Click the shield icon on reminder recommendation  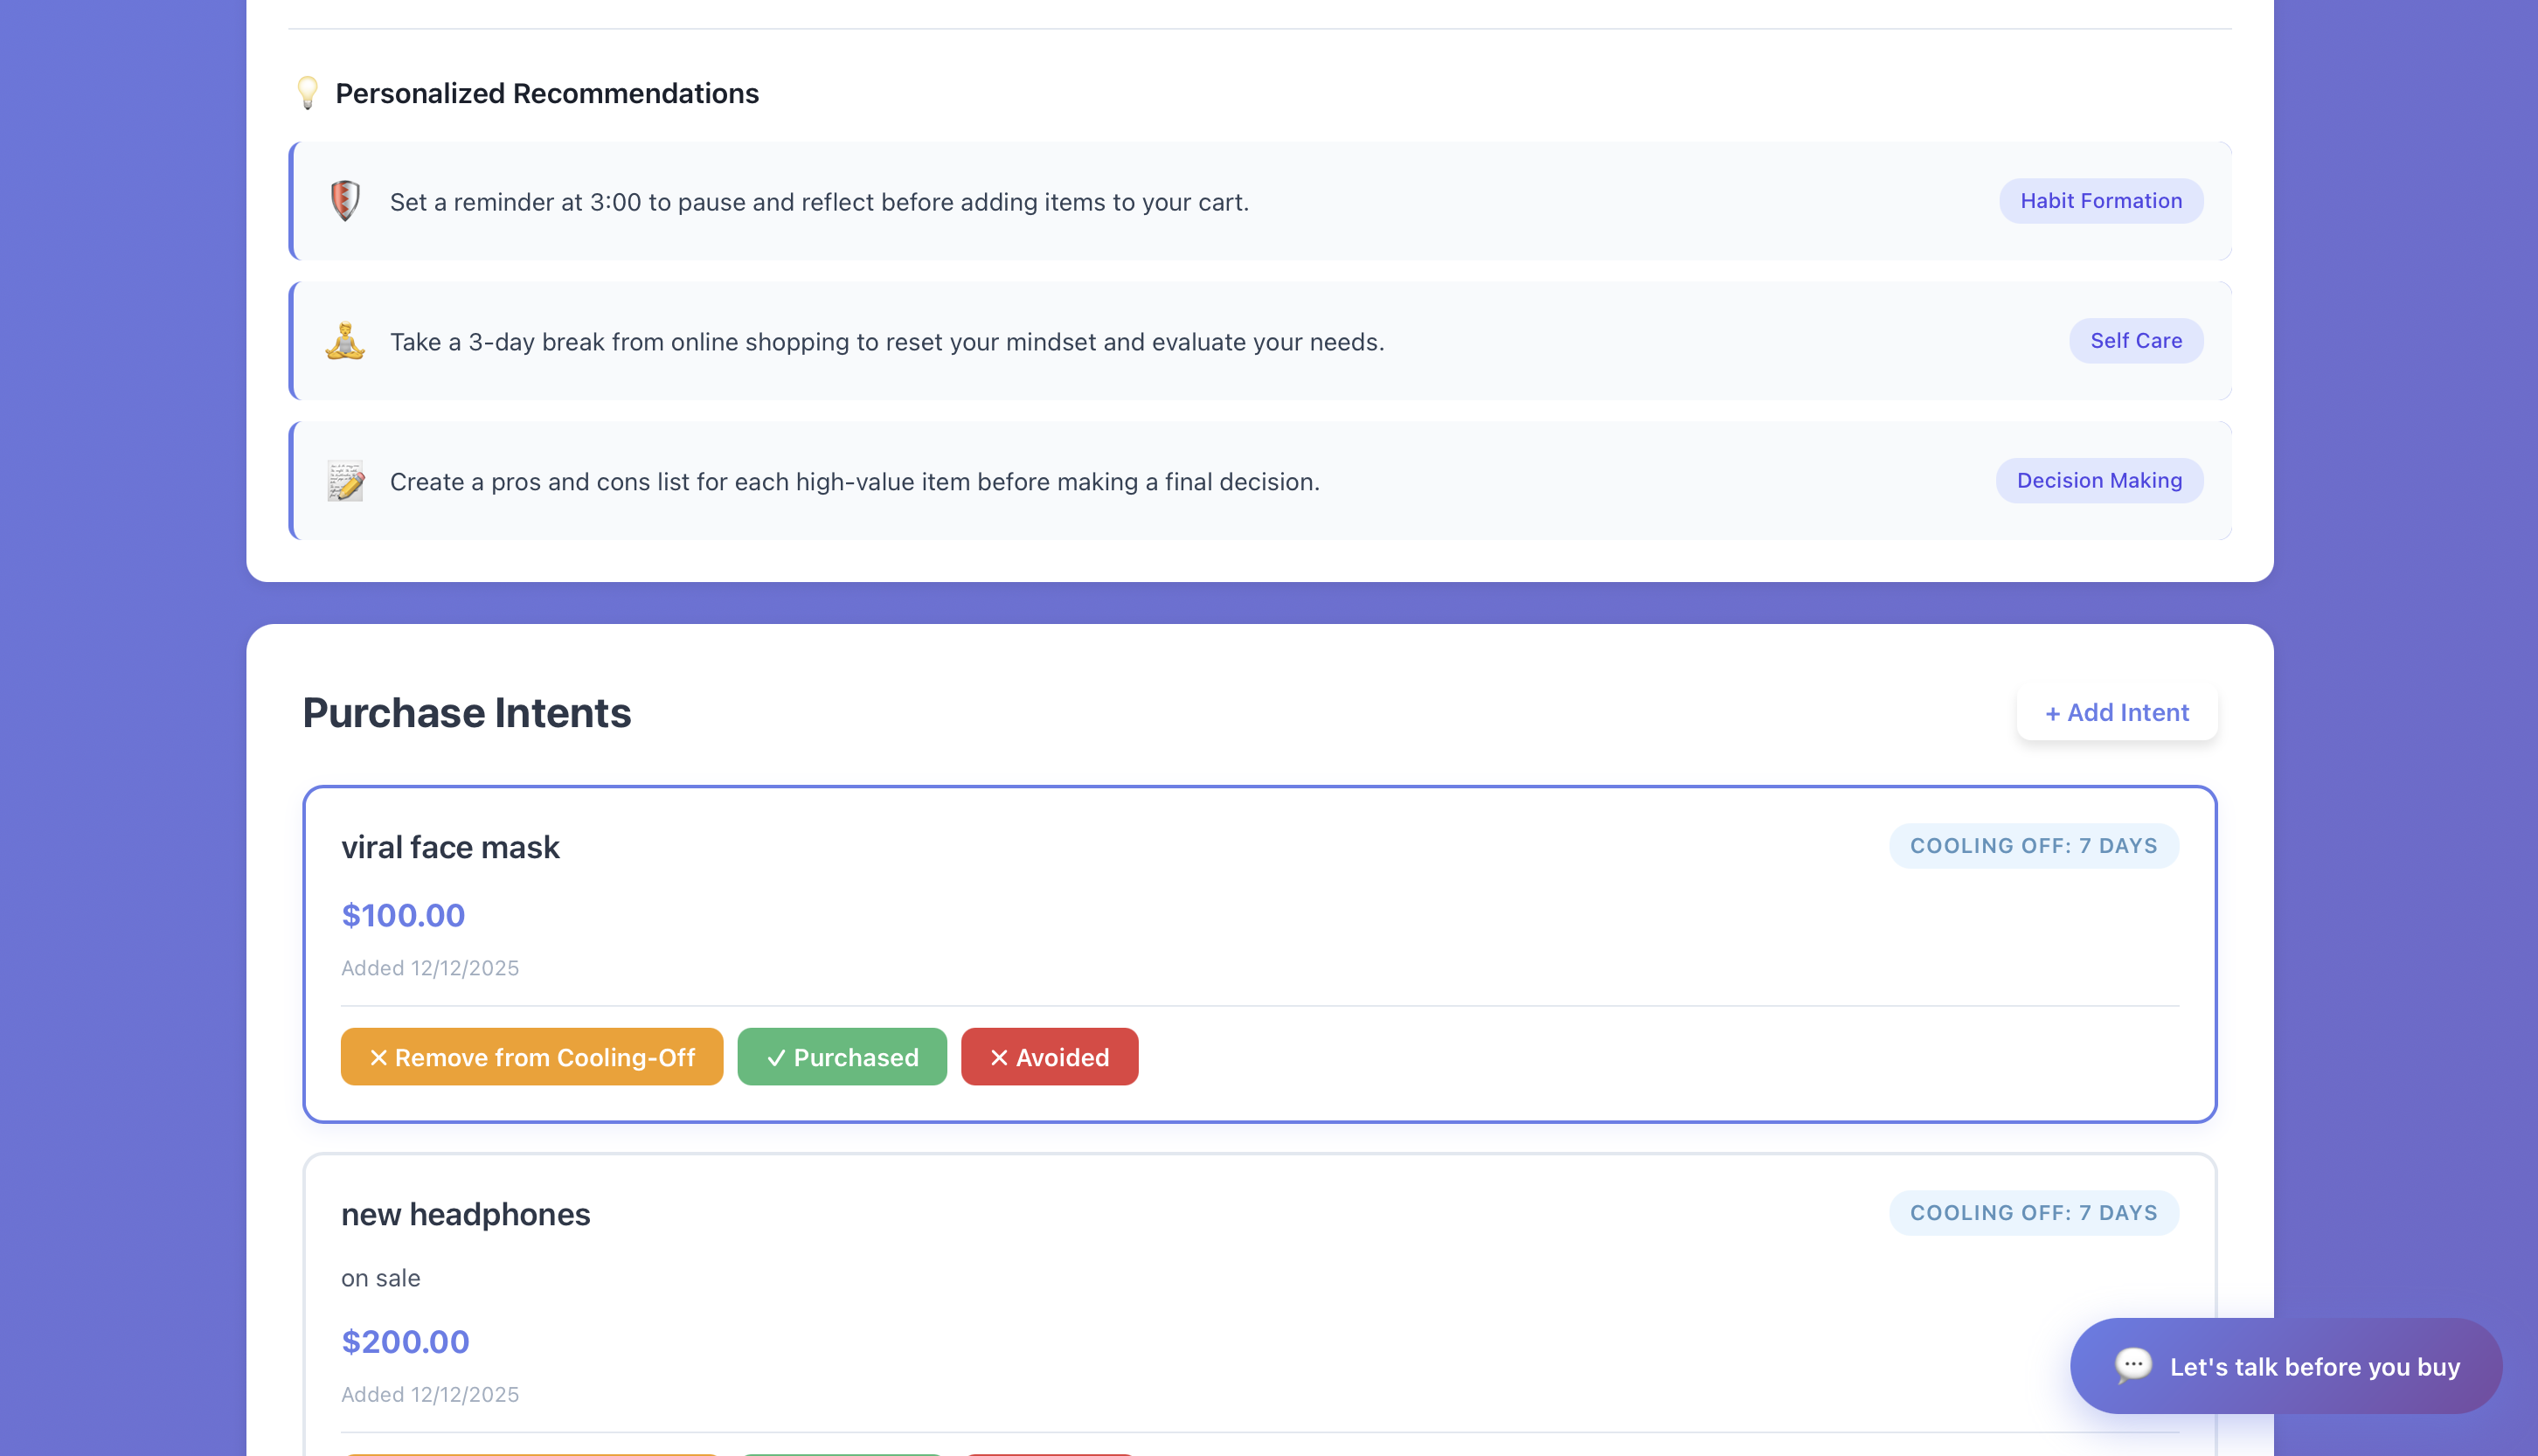345,201
